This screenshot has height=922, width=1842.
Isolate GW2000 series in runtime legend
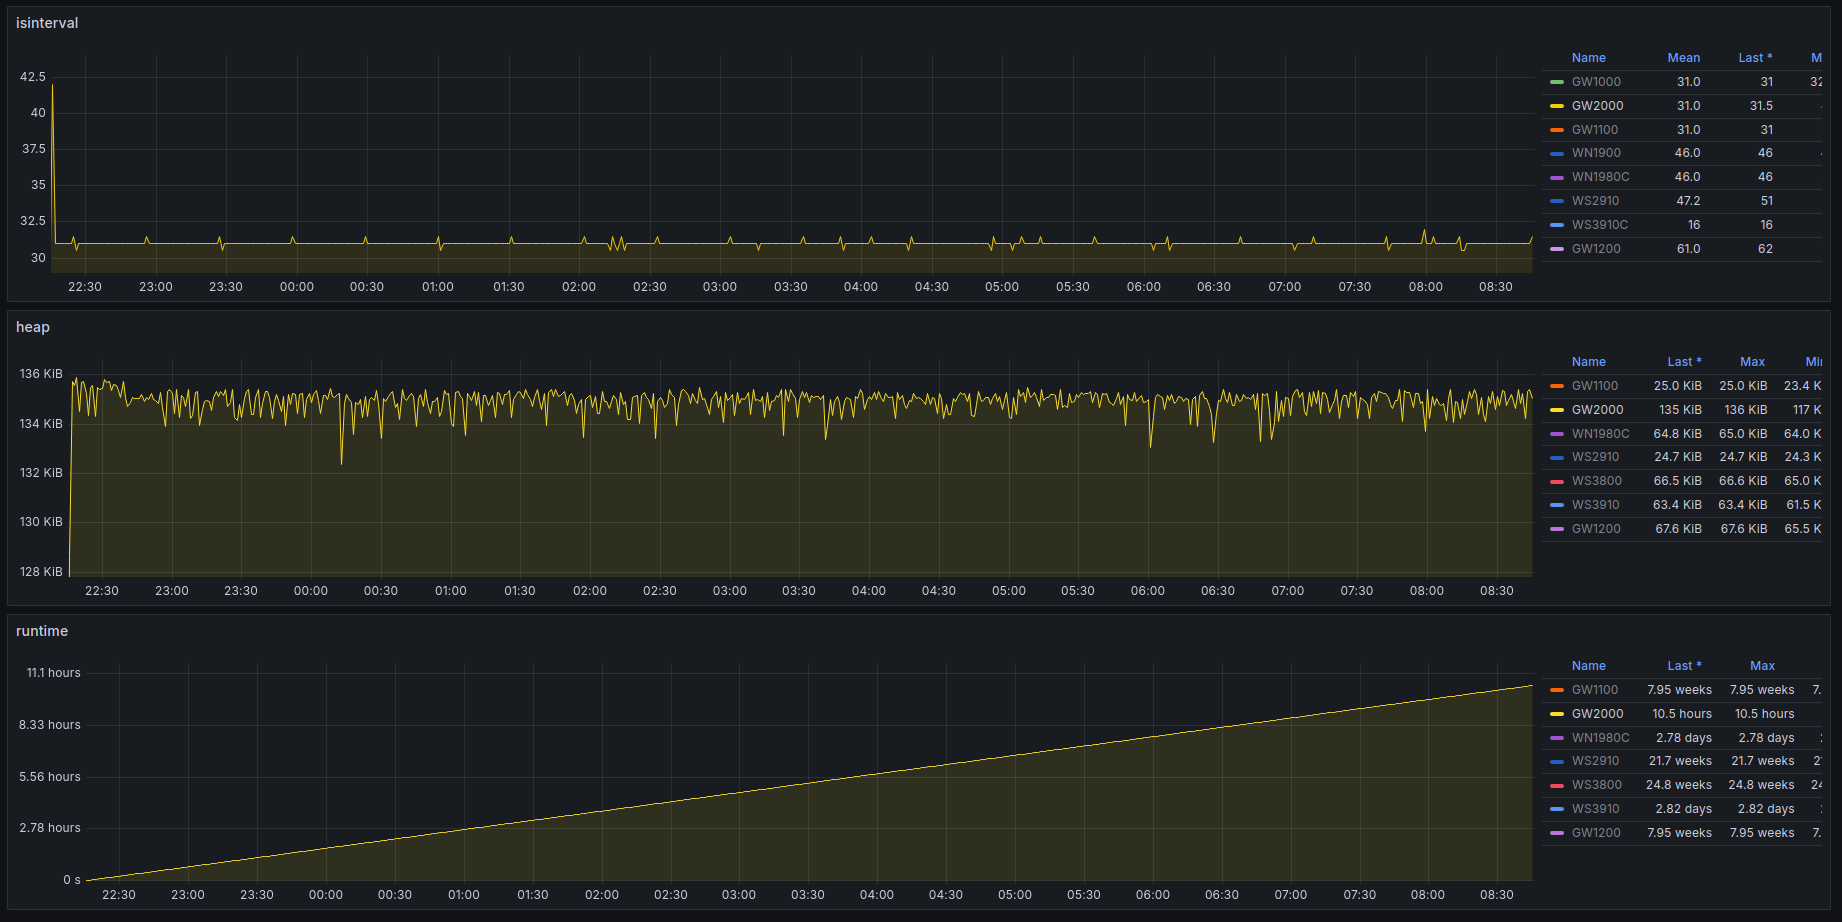click(x=1597, y=714)
